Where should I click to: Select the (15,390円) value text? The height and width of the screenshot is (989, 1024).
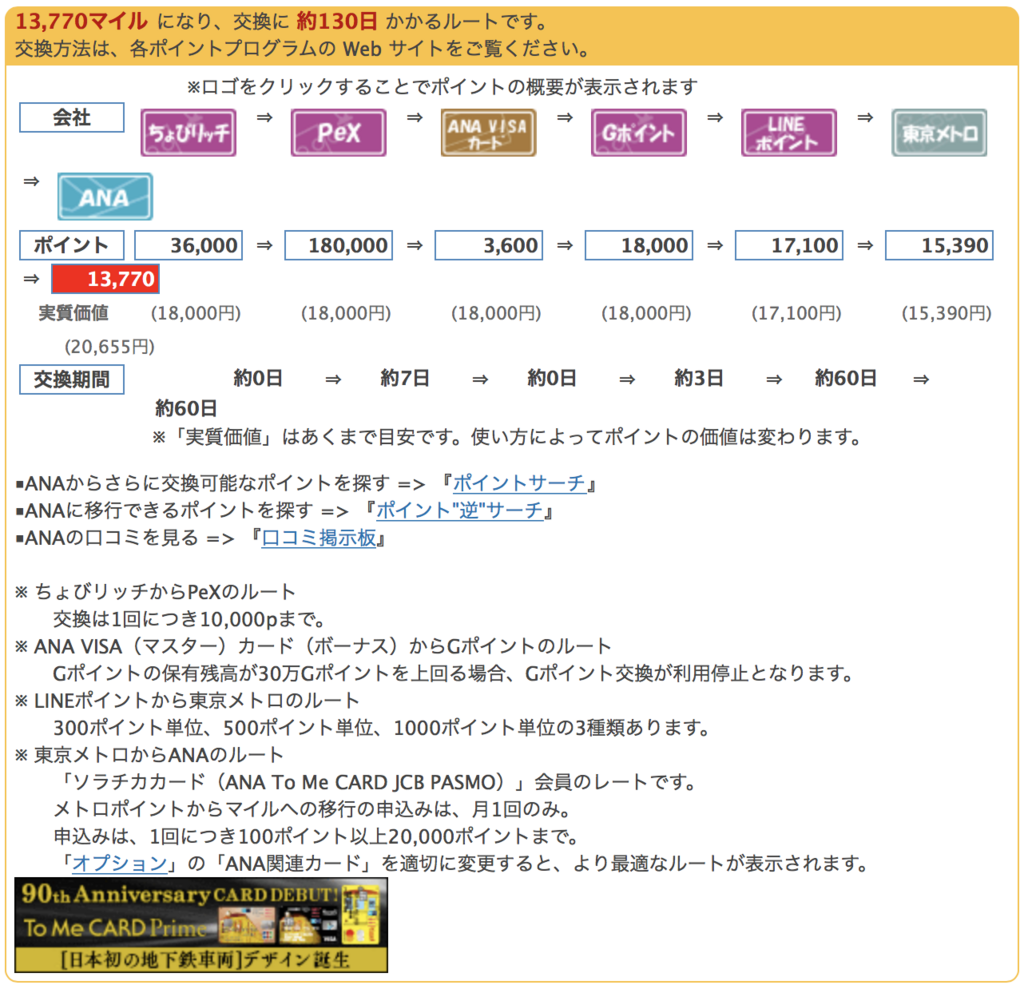click(x=947, y=313)
